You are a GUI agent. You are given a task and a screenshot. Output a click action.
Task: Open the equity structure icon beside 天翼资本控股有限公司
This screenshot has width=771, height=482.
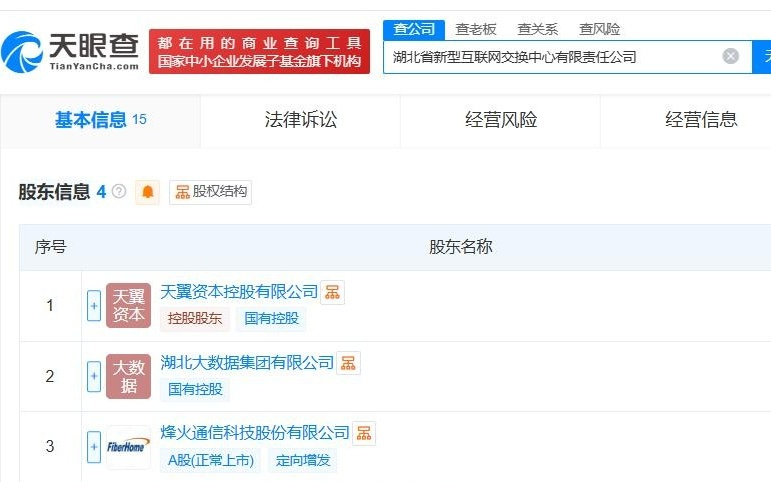[332, 293]
